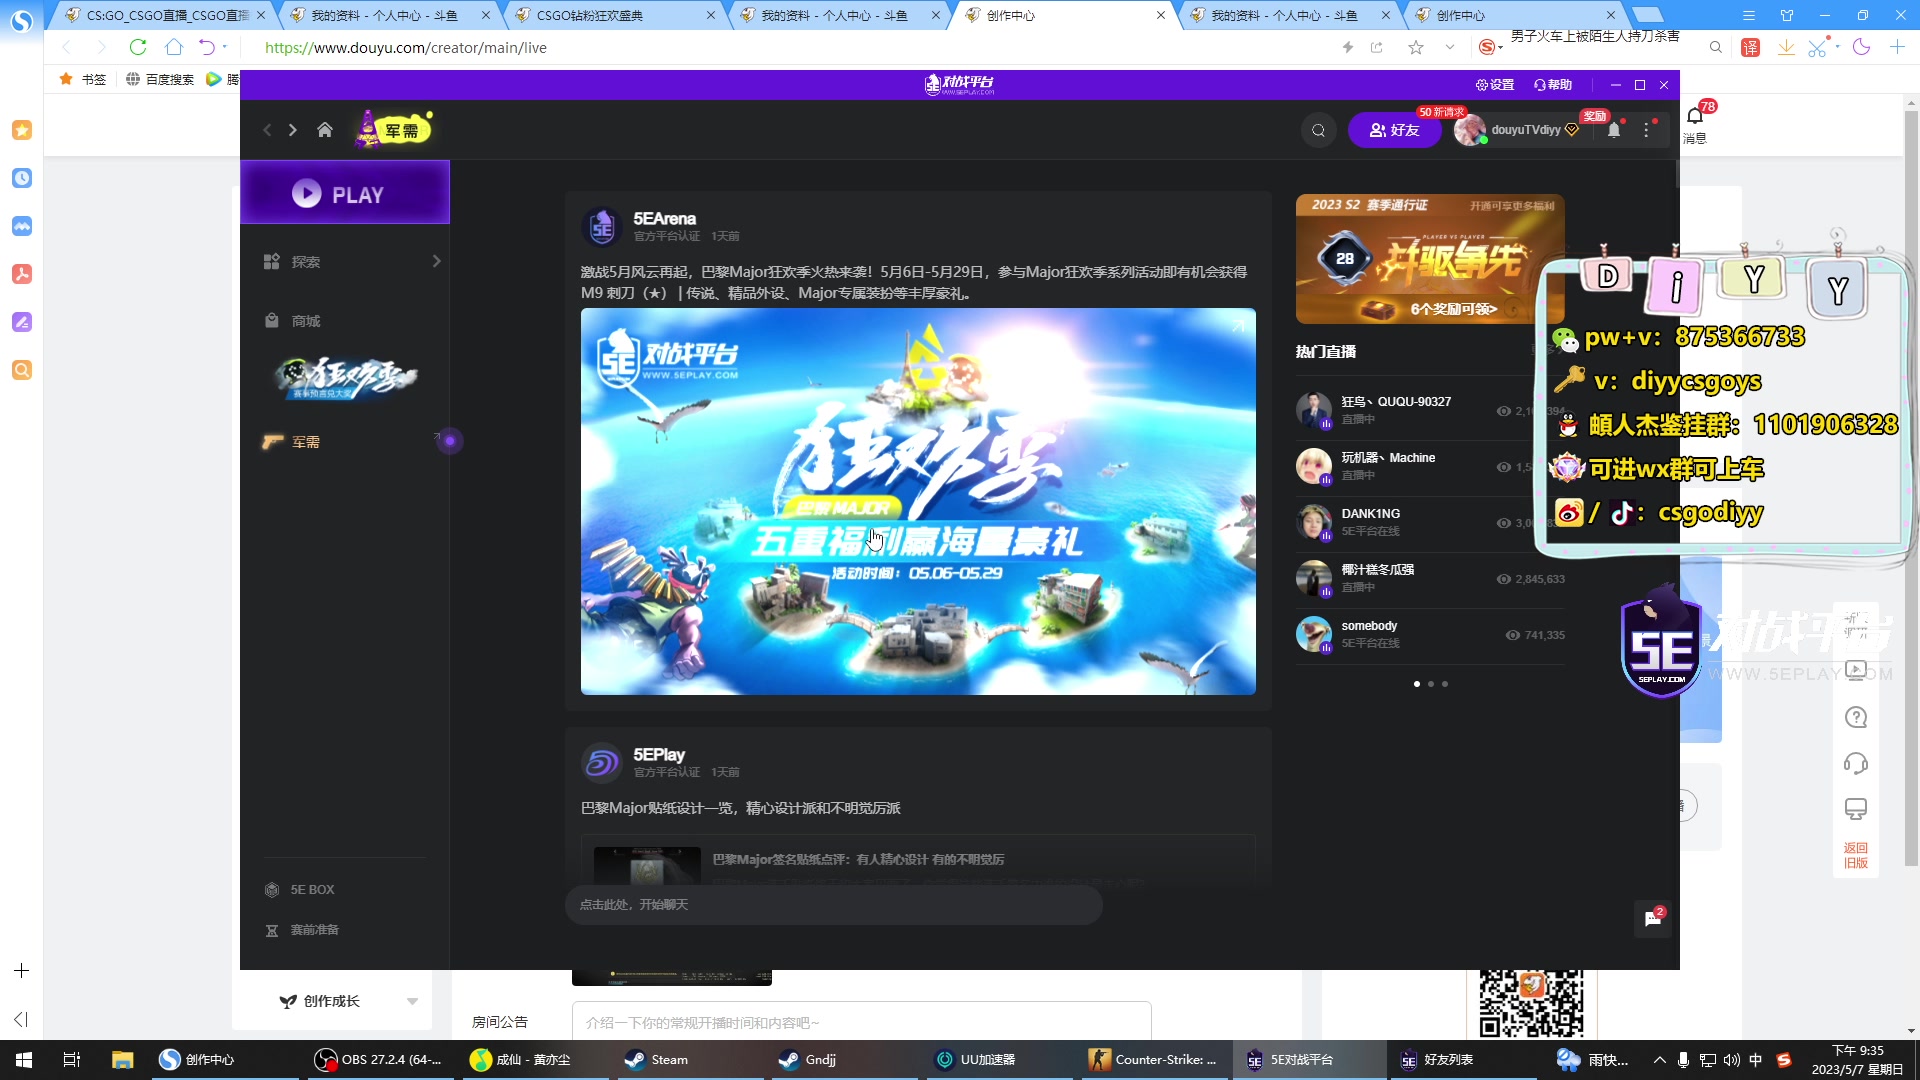Click the 房间公告 input field
1920x1080 pixels.
(x=861, y=1021)
